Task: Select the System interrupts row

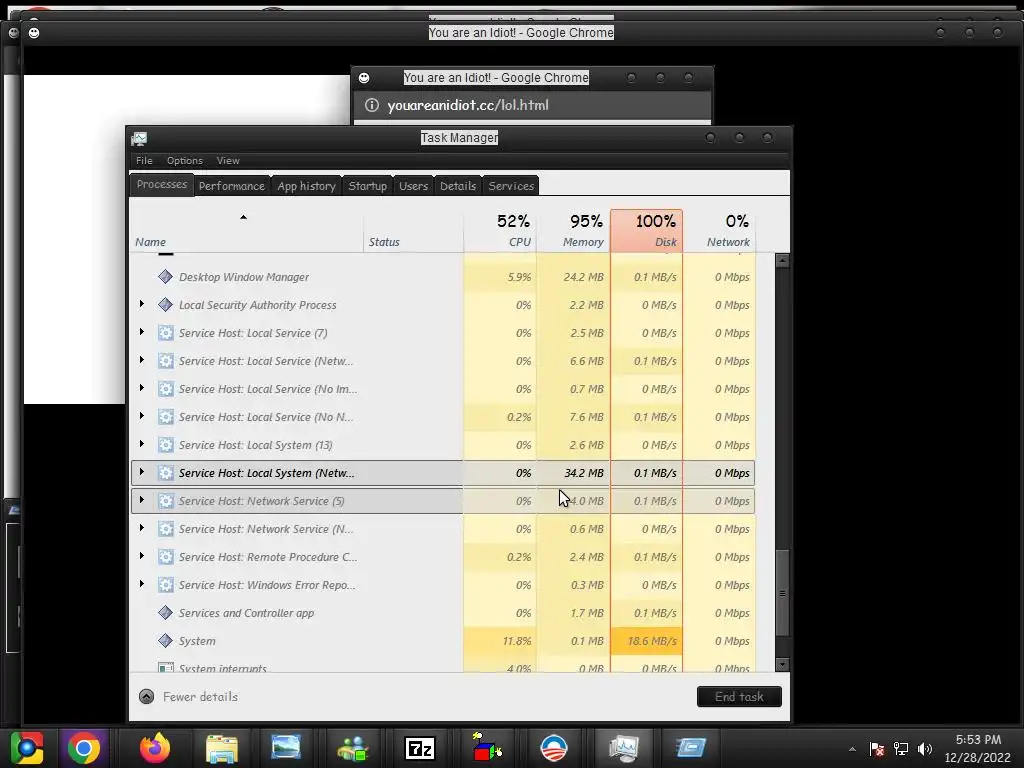Action: (443, 666)
